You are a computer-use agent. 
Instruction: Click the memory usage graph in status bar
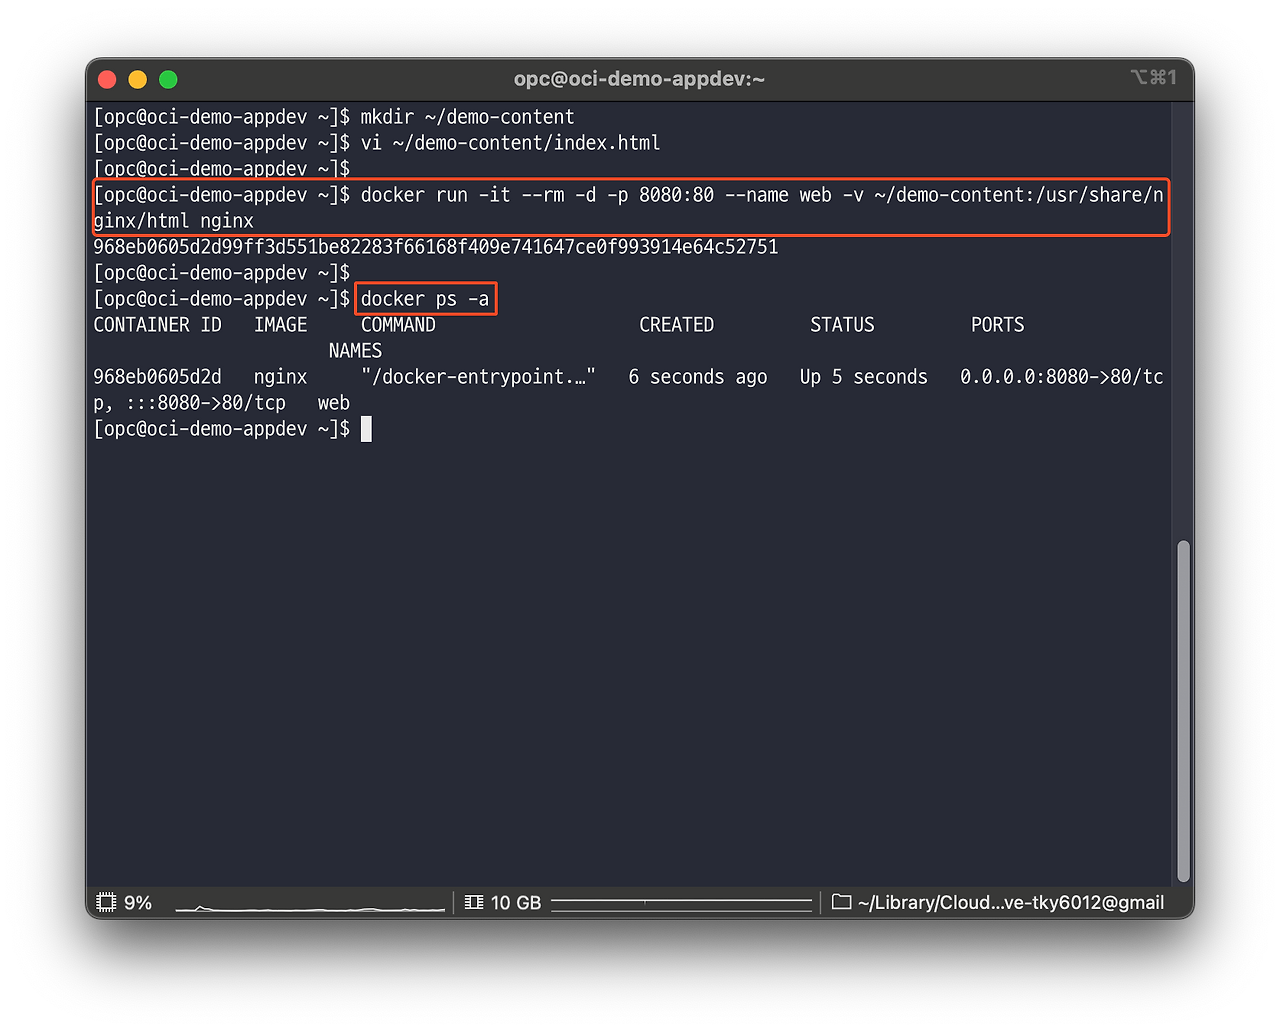[x=681, y=904]
